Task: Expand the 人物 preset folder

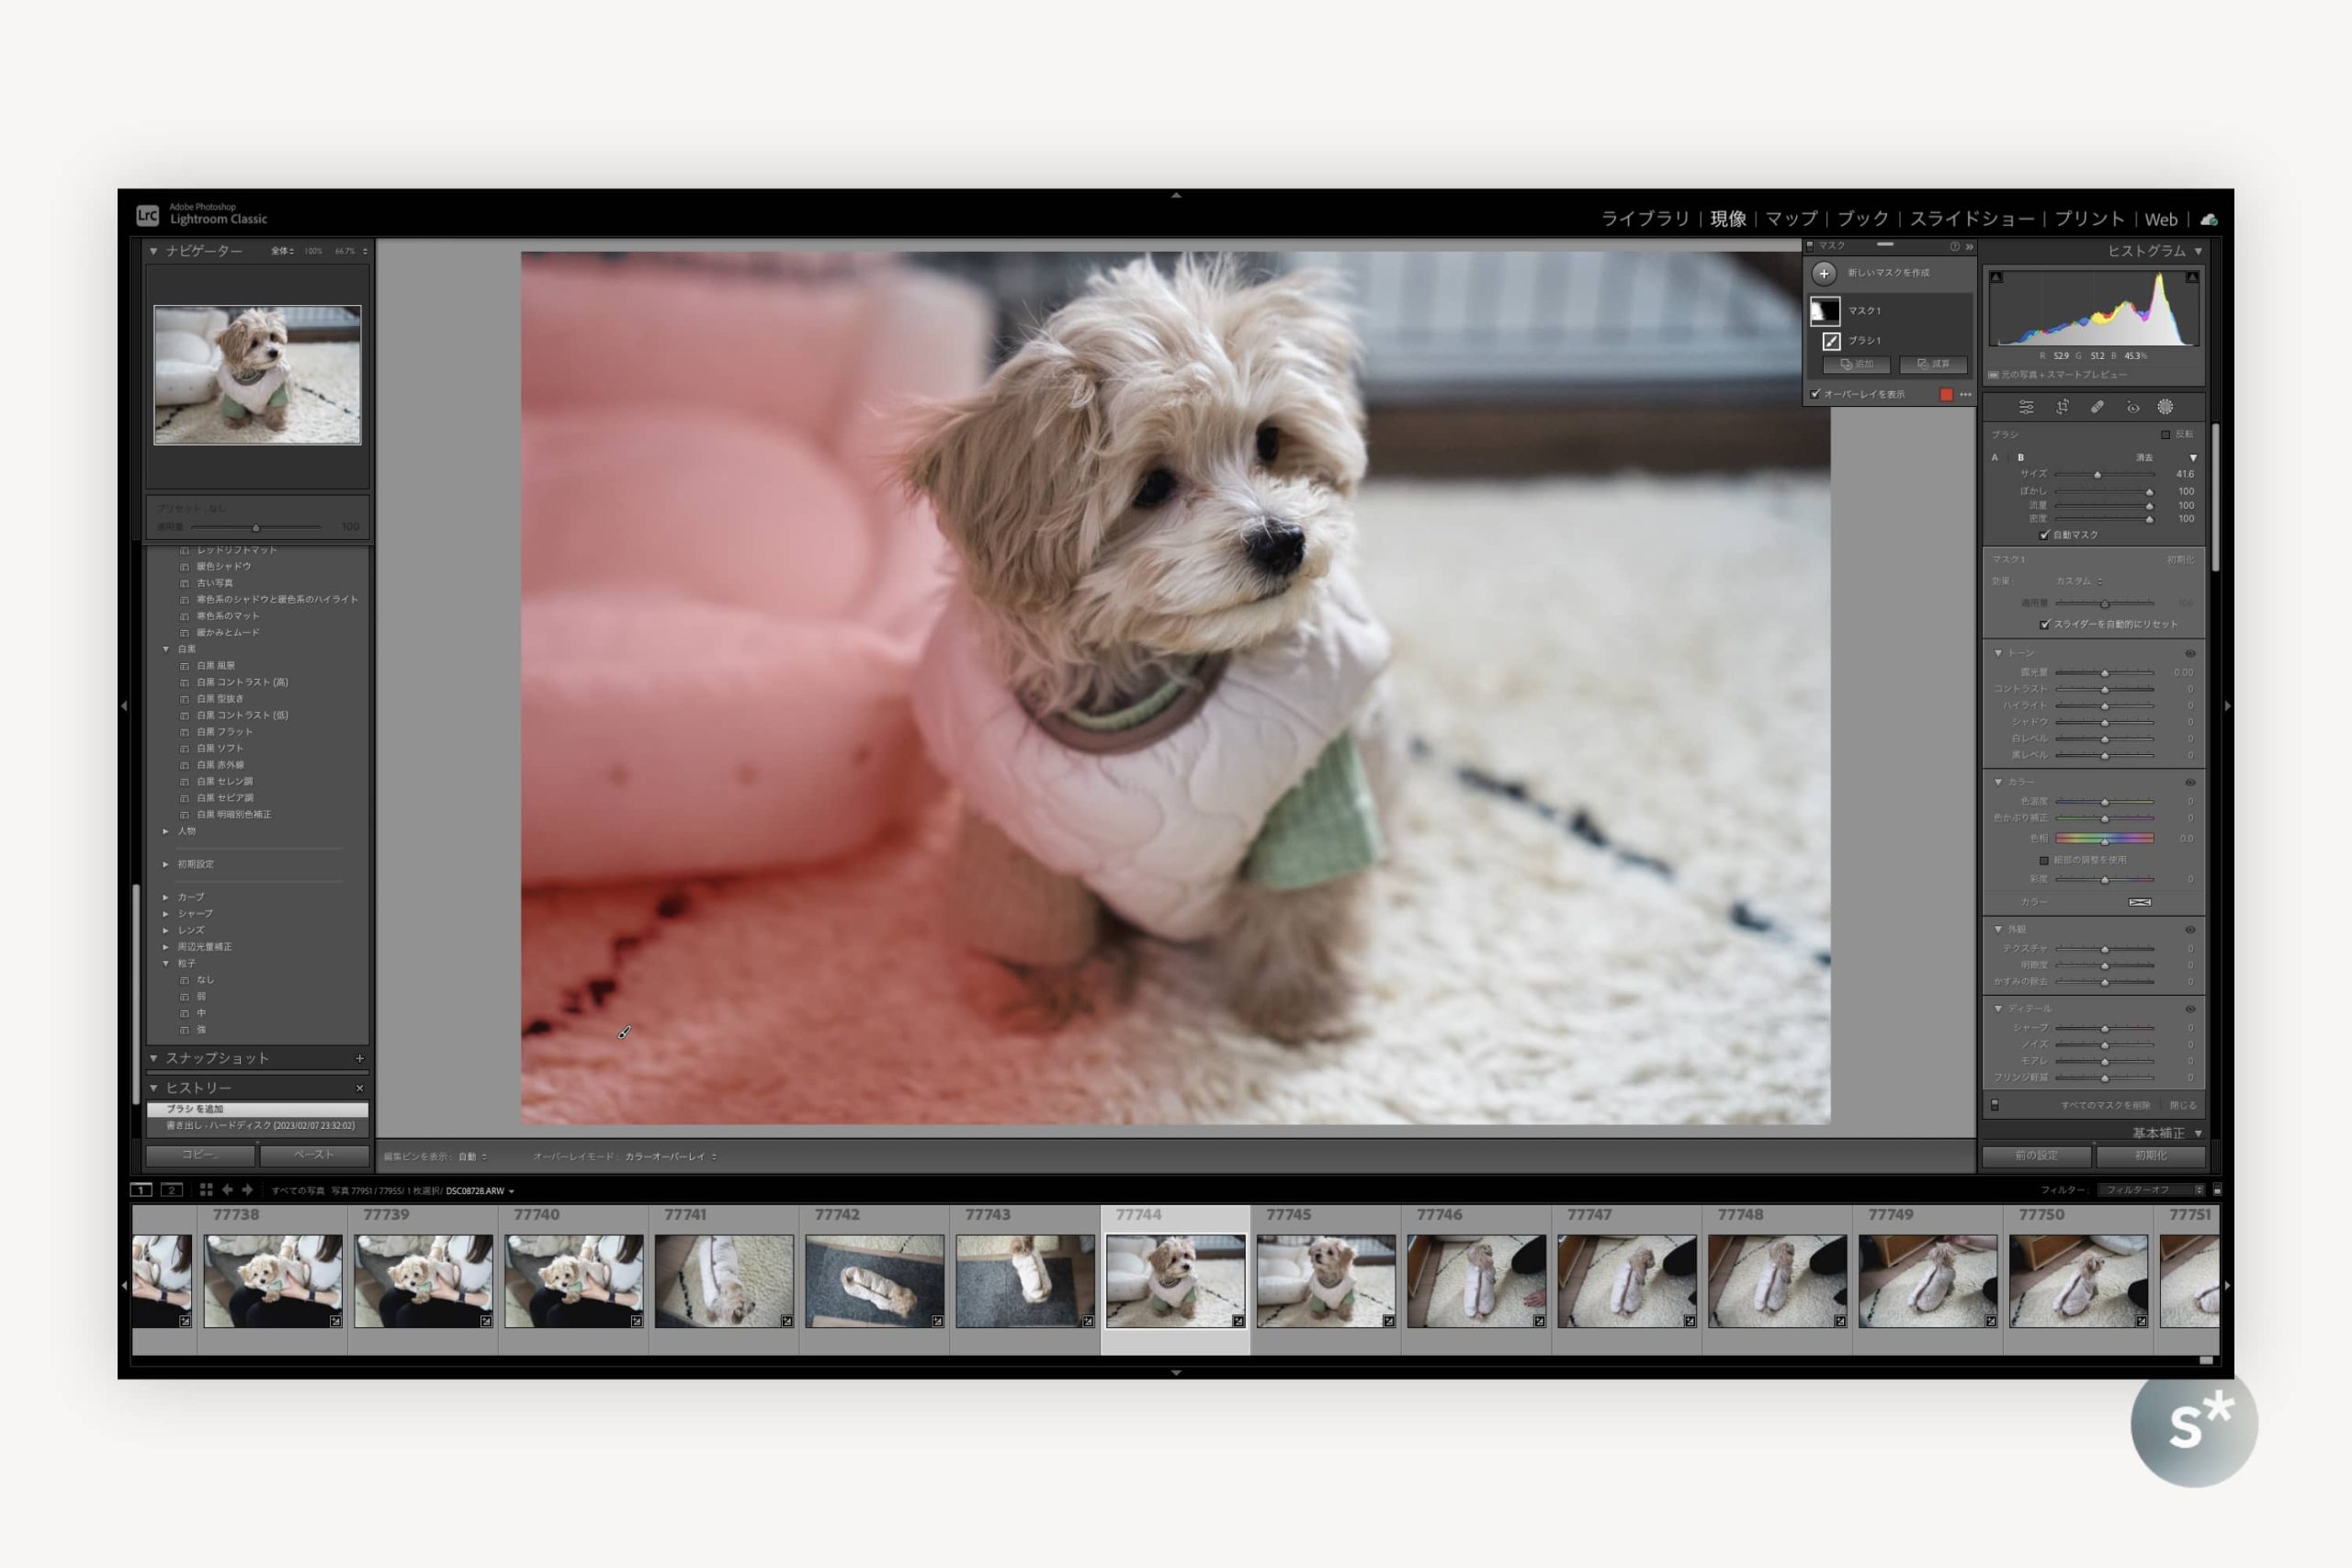Action: [x=166, y=831]
